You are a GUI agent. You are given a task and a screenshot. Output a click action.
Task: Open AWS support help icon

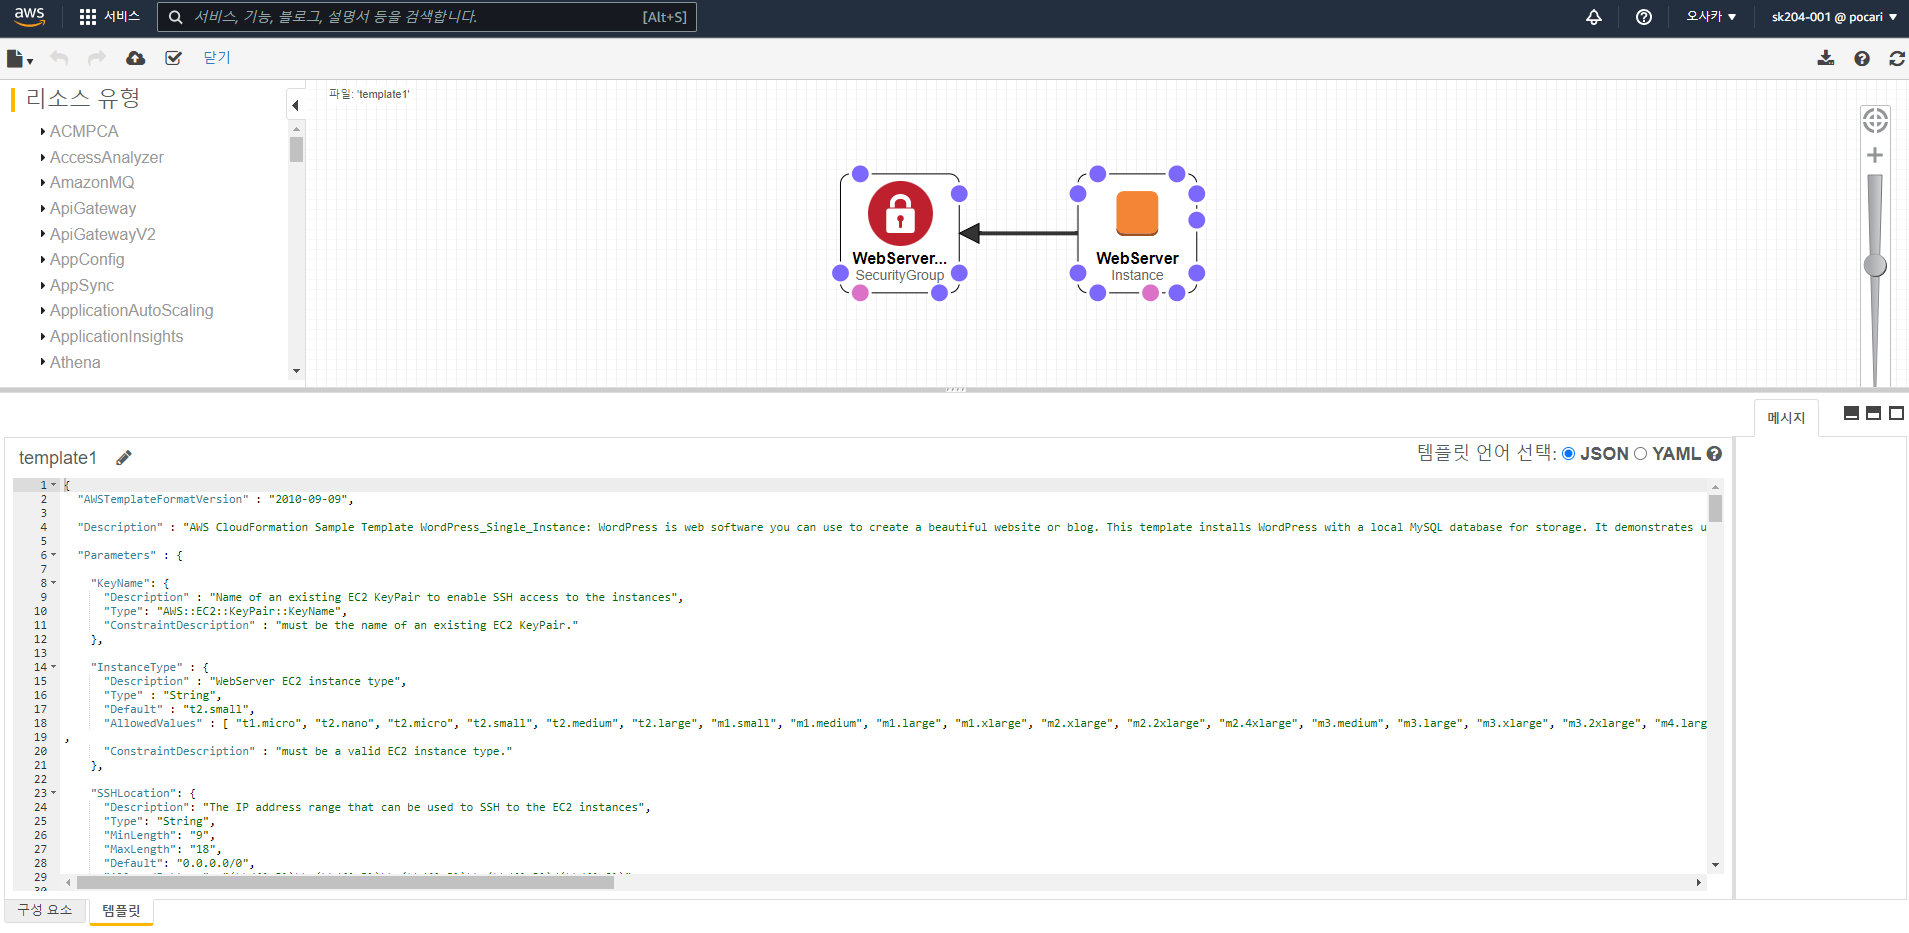coord(1644,17)
